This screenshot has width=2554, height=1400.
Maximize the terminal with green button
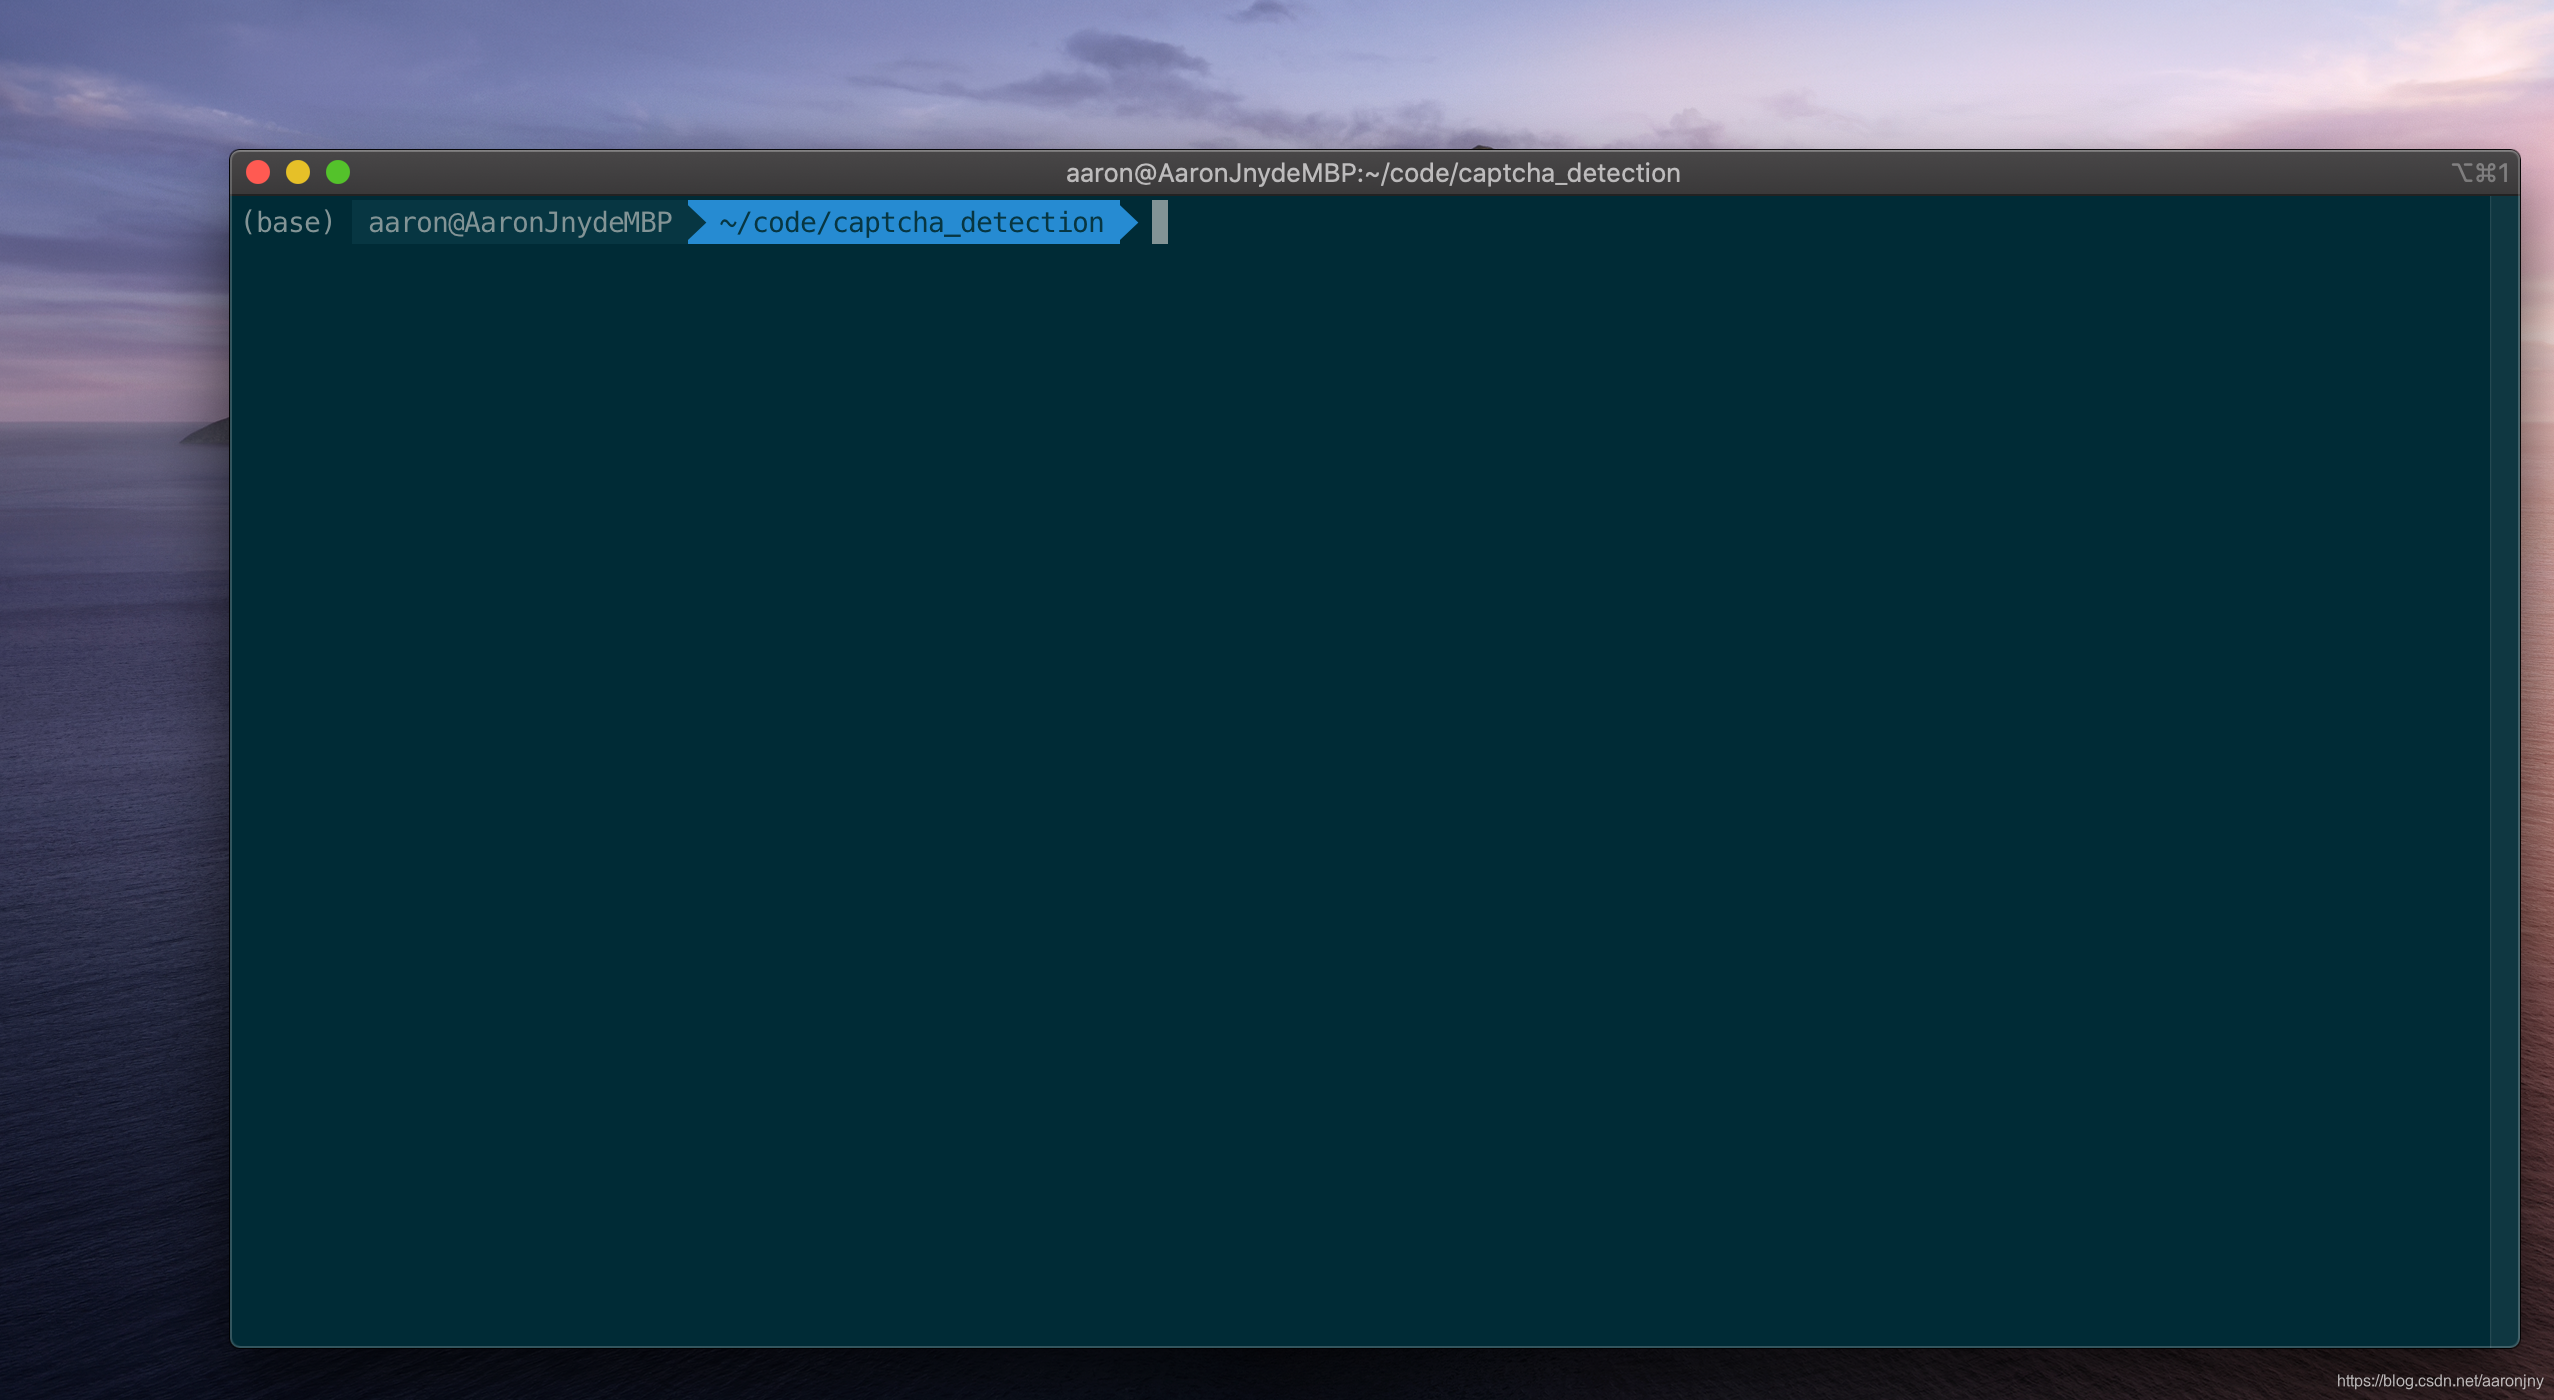(338, 172)
